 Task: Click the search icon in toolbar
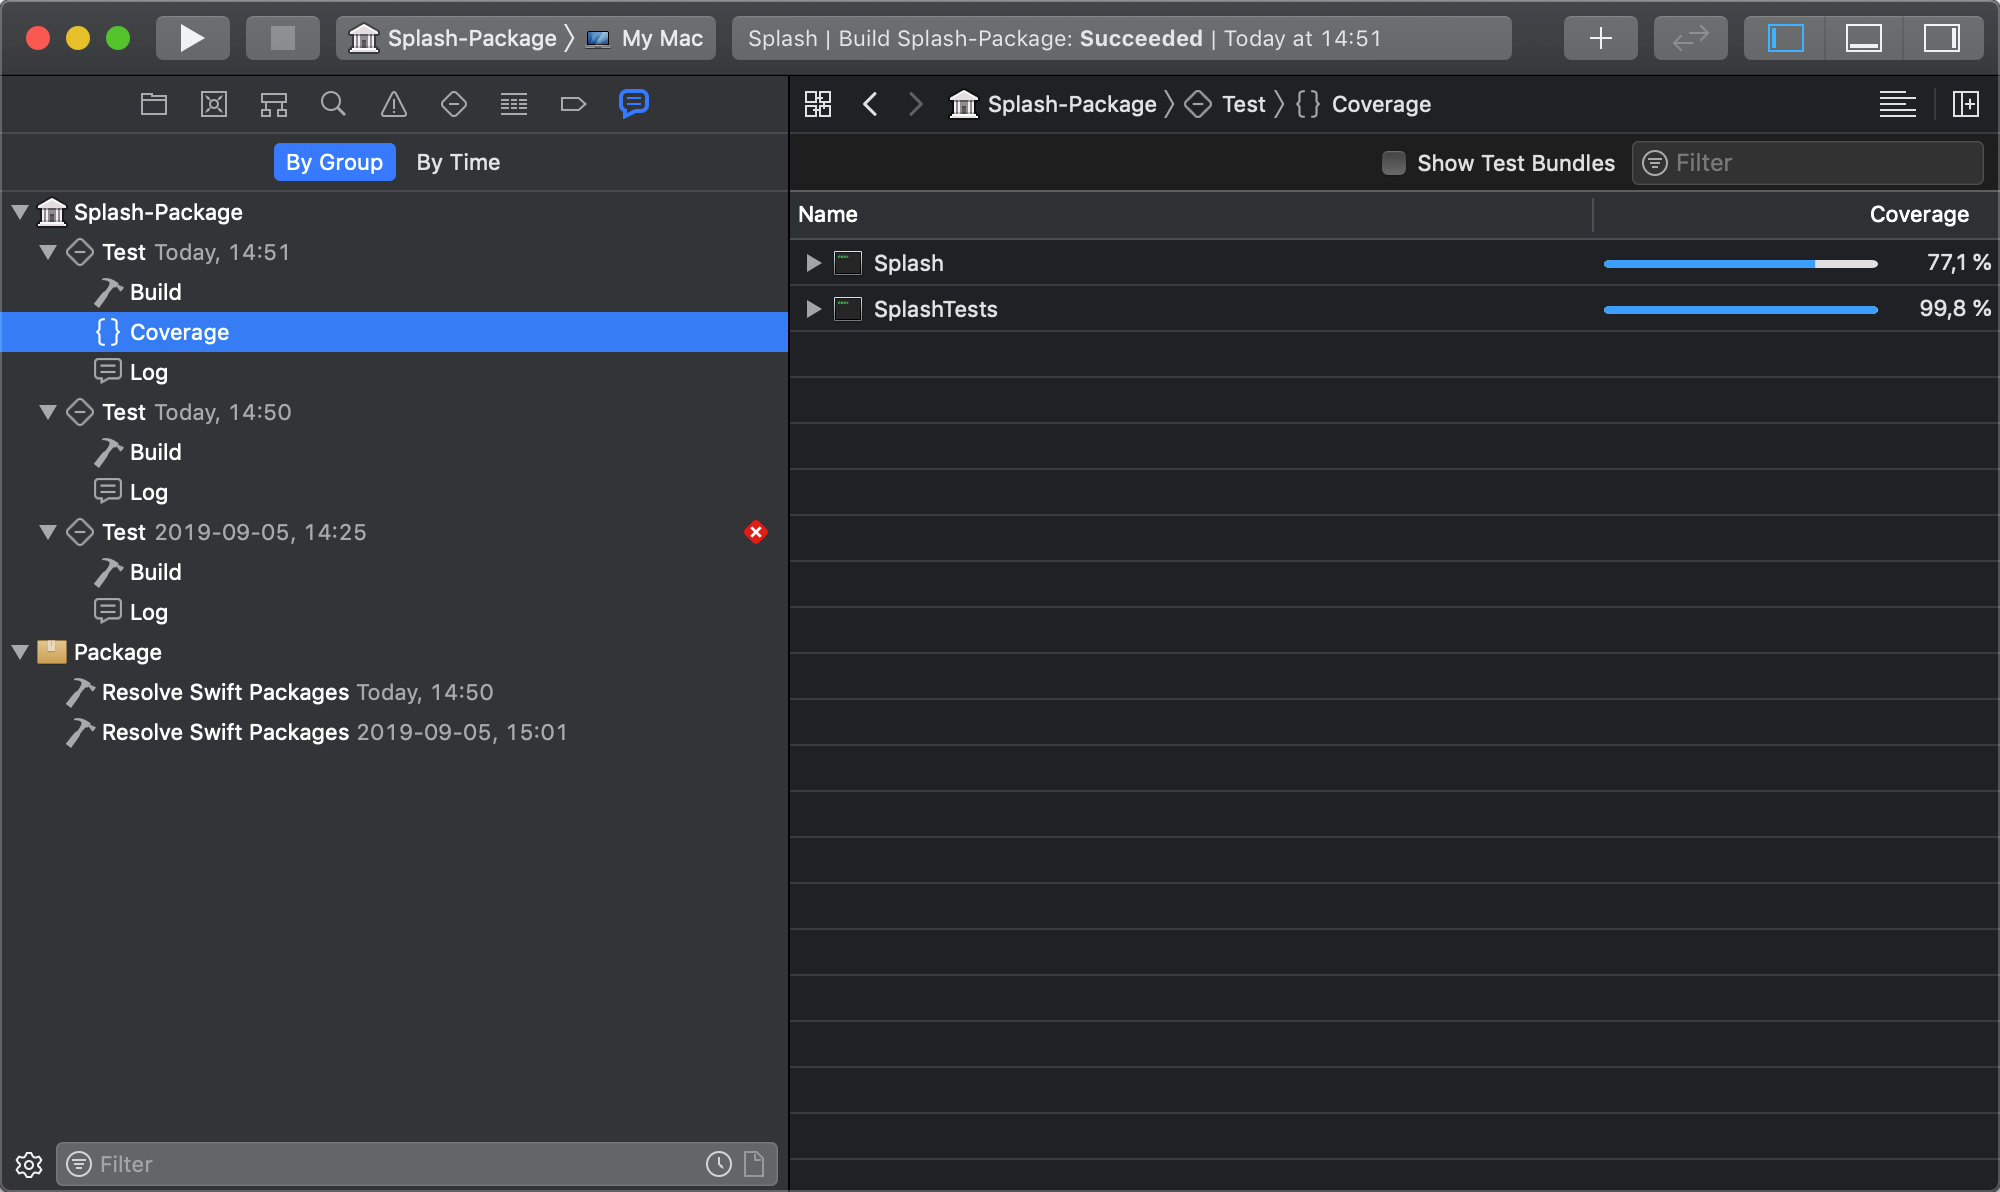(332, 104)
